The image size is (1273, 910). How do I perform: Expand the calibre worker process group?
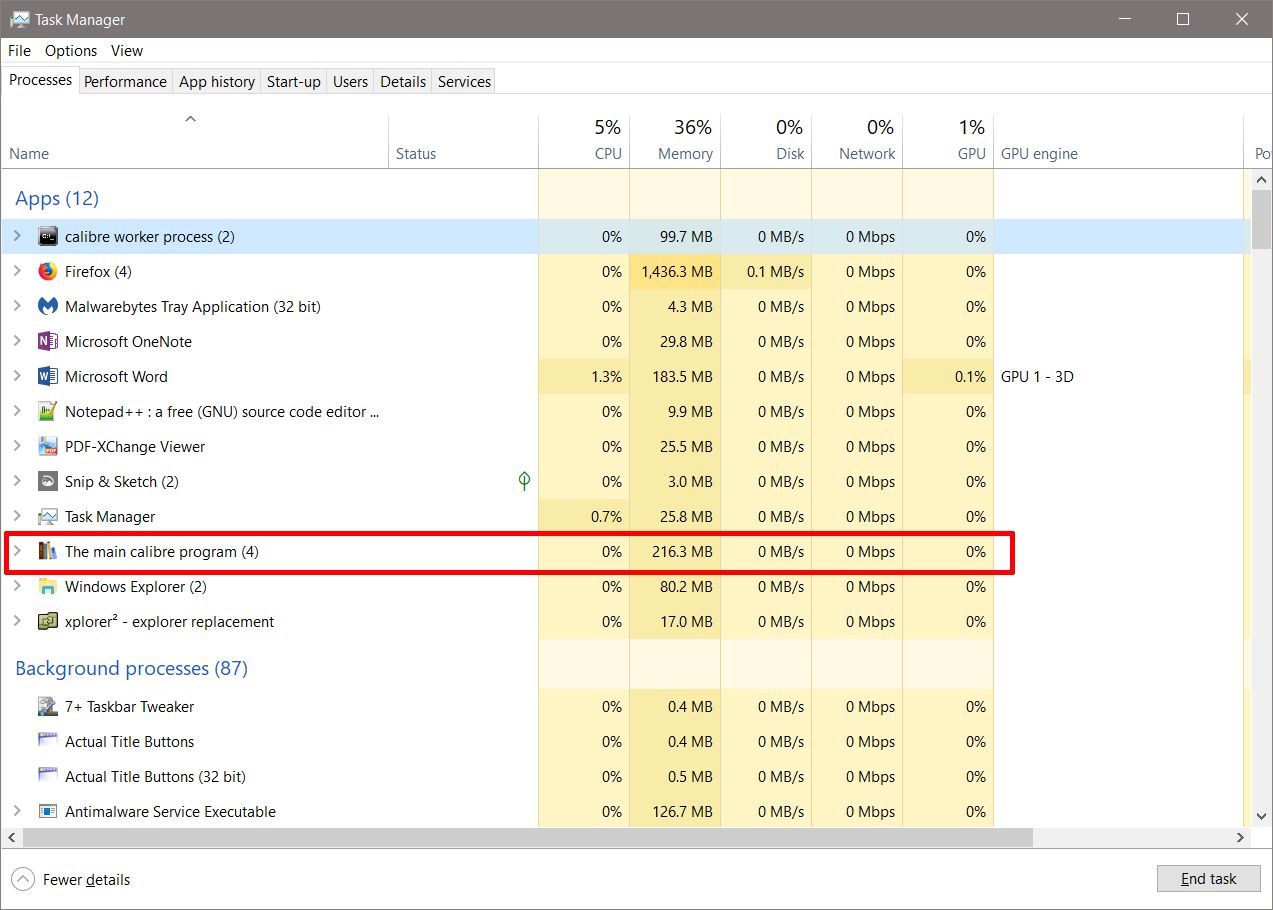pyautogui.click(x=17, y=237)
